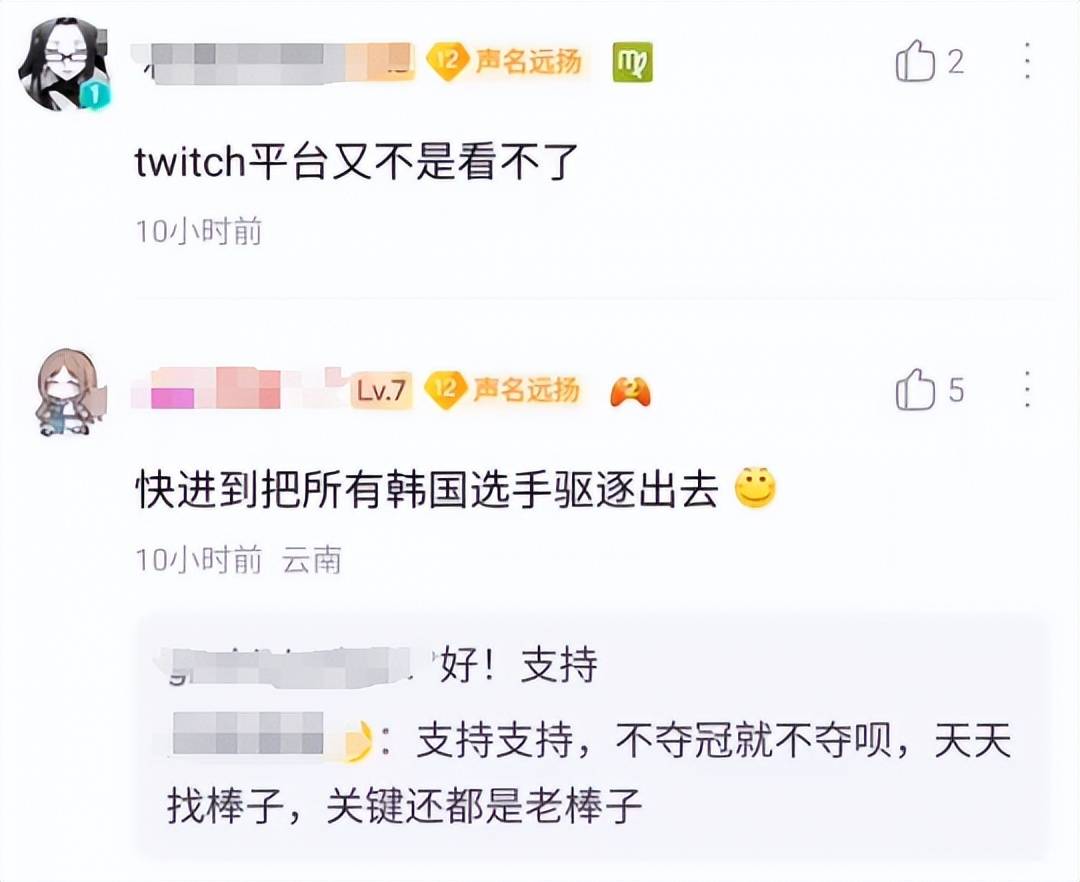Open the more-options dots on the twitch comment
The width and height of the screenshot is (1080, 882).
point(1027,61)
